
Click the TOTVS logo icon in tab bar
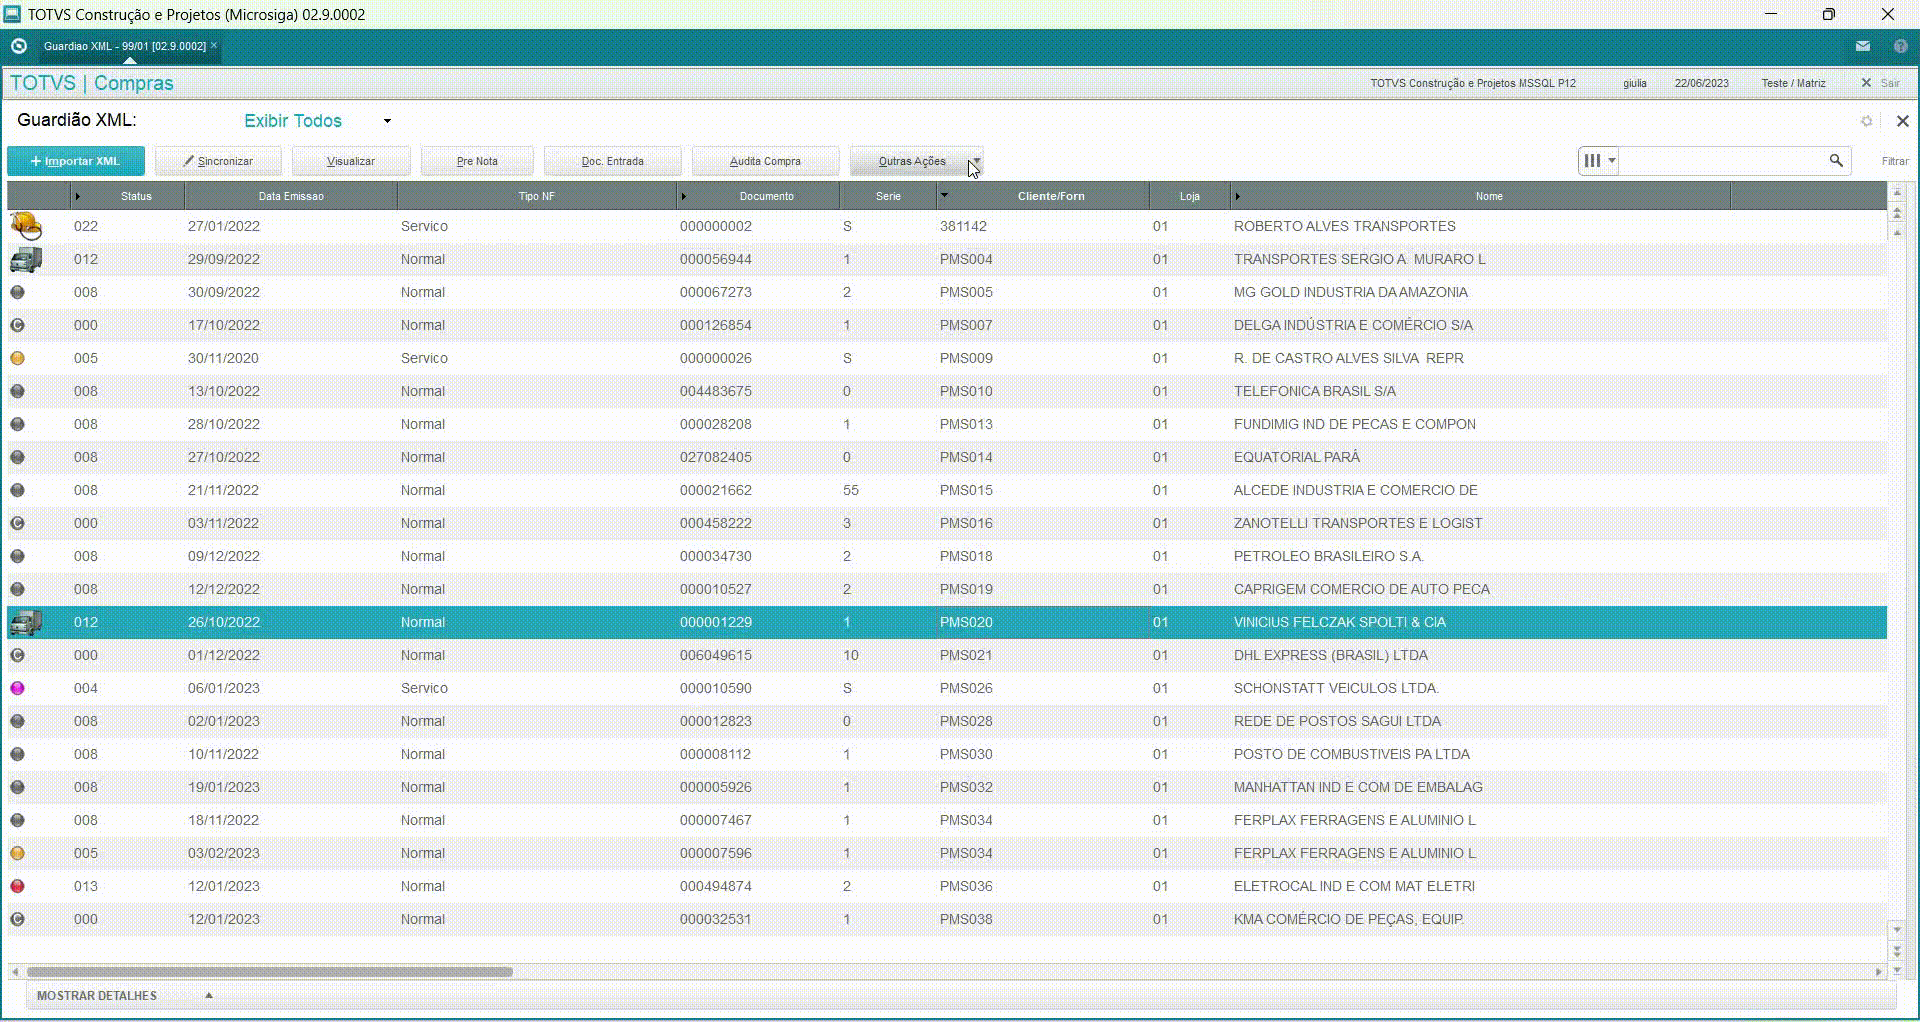tap(18, 46)
